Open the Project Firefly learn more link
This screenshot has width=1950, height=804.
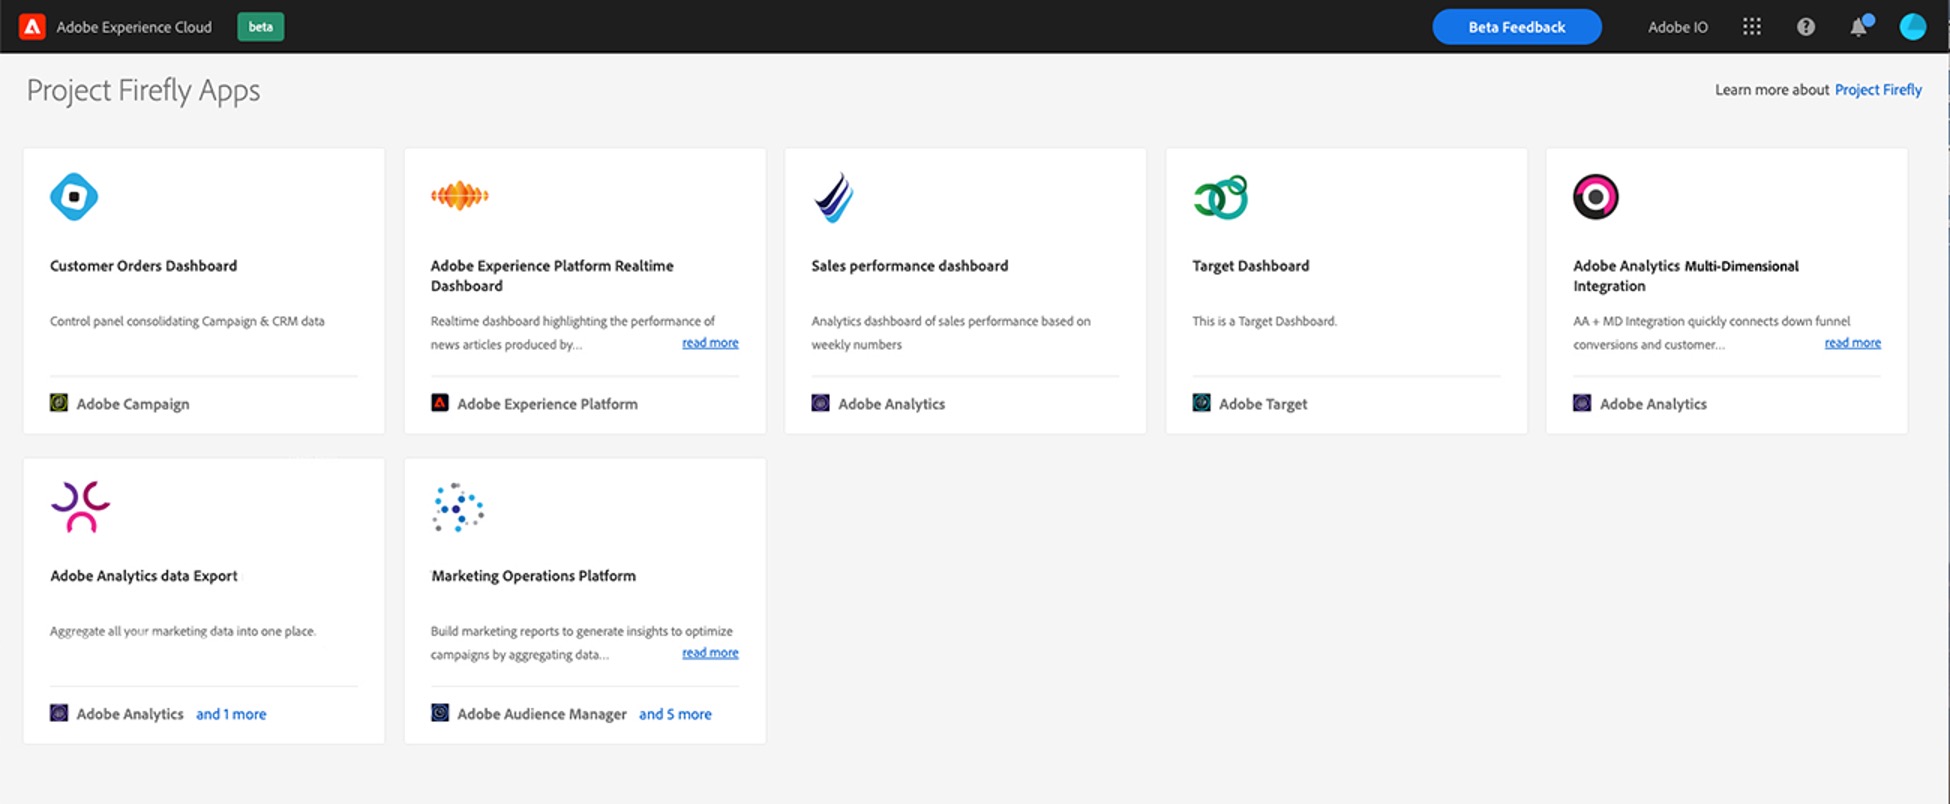click(x=1878, y=90)
